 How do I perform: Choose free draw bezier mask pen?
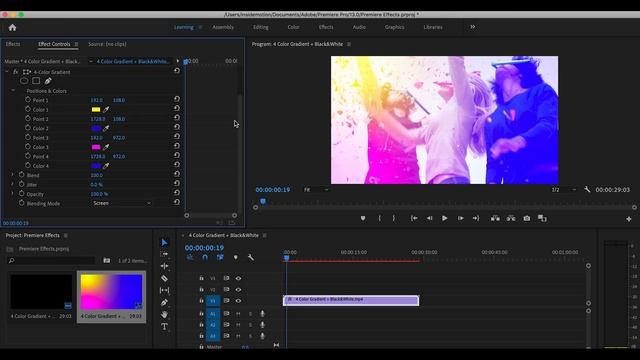(x=48, y=81)
